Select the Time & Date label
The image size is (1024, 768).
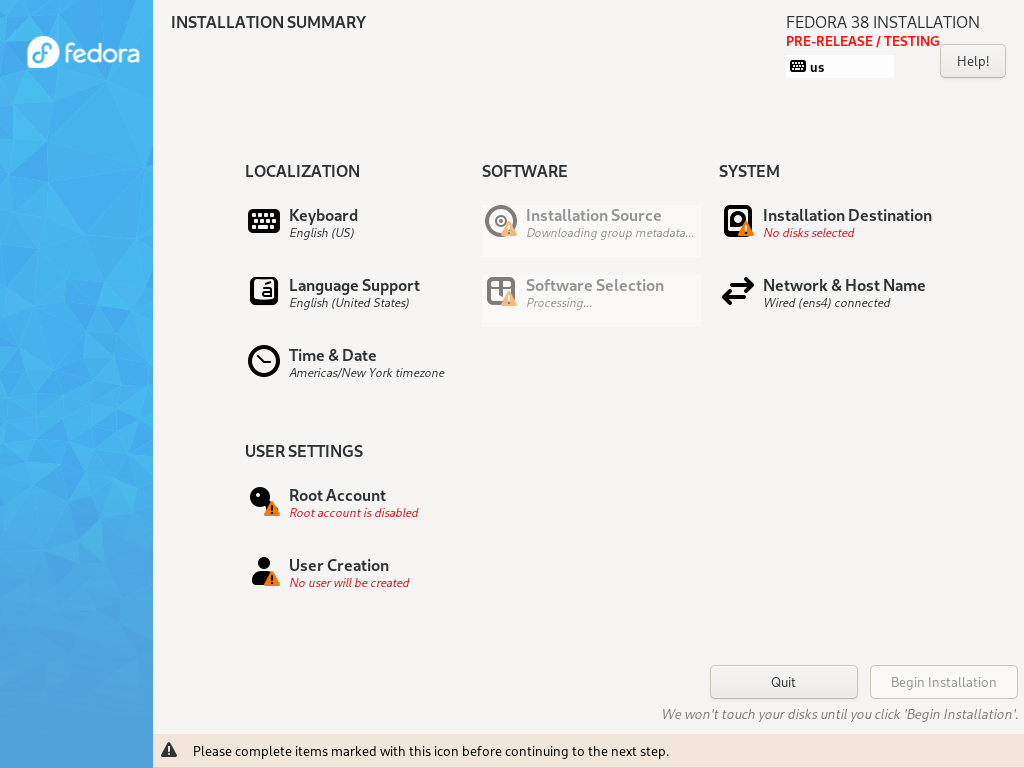pos(333,355)
